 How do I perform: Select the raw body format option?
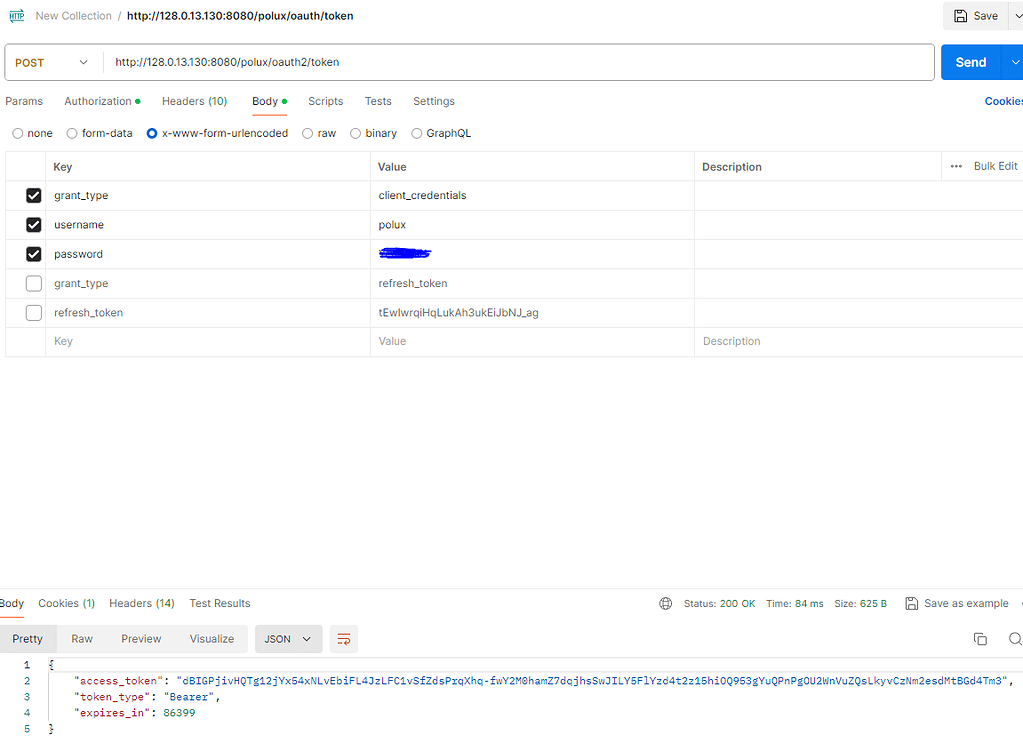click(x=307, y=133)
